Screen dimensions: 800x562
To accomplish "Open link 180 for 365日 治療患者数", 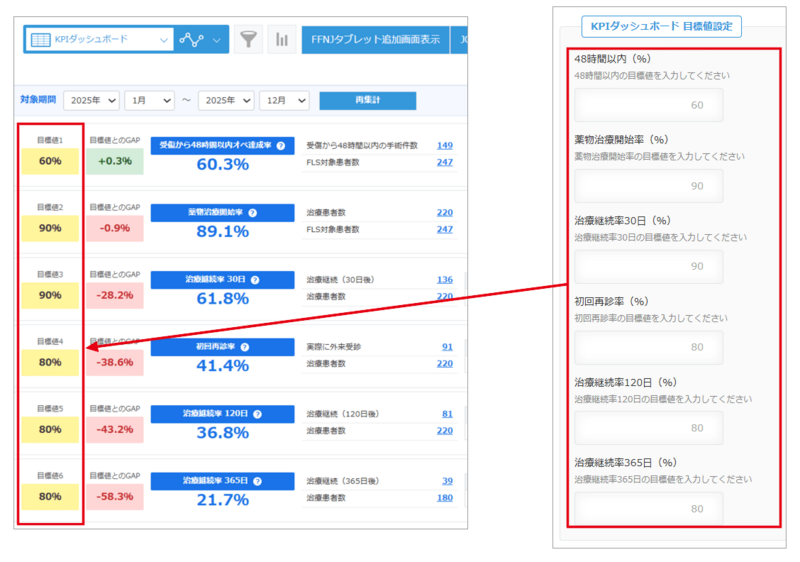I will 445,498.
